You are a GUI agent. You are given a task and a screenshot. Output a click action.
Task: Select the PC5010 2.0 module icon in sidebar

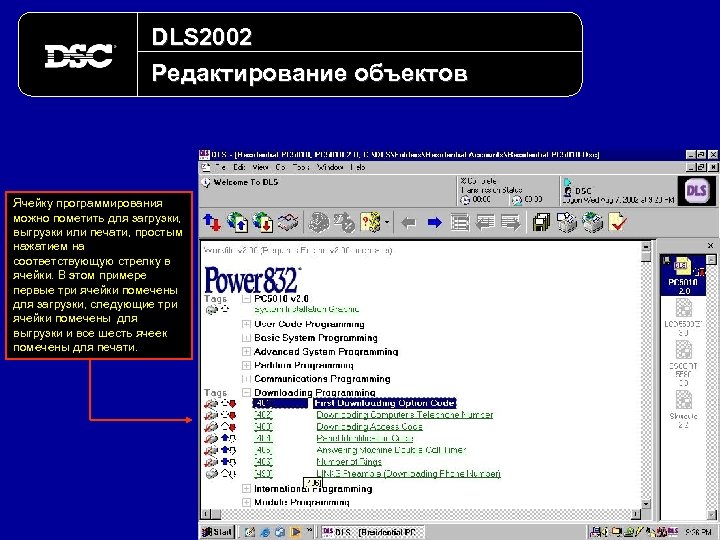coord(683,276)
